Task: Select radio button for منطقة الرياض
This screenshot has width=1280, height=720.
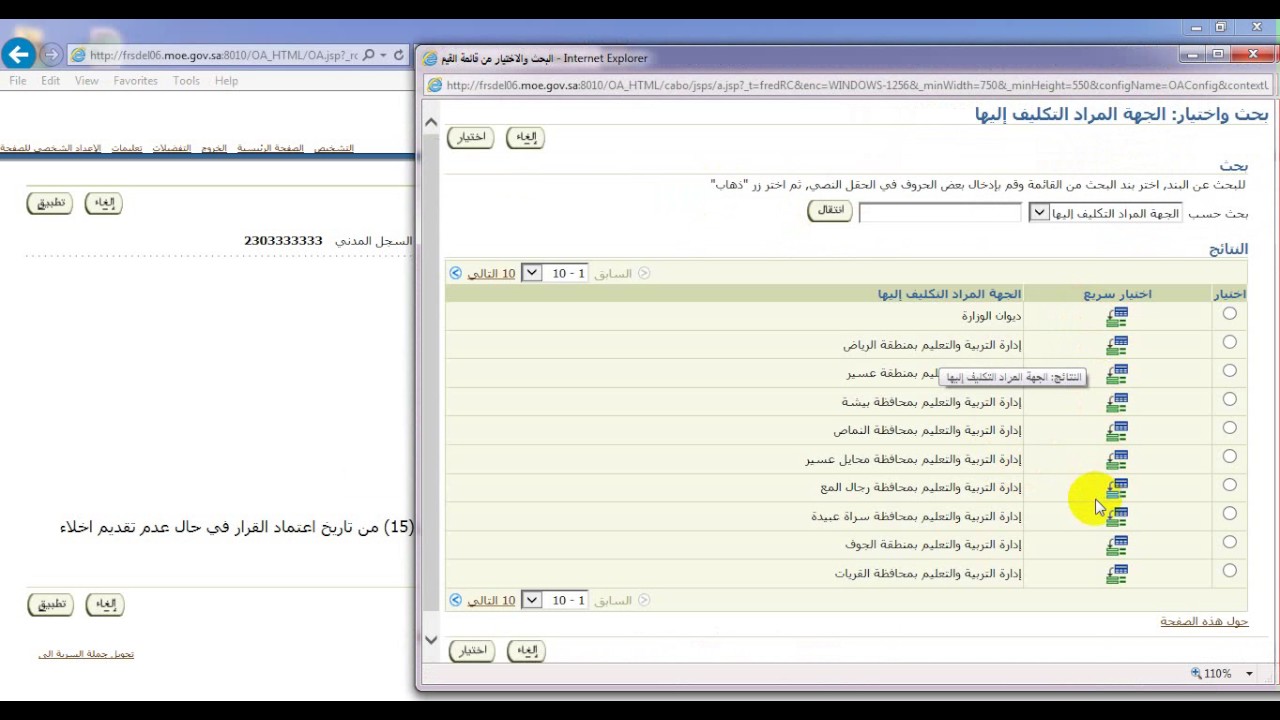Action: pyautogui.click(x=1229, y=342)
